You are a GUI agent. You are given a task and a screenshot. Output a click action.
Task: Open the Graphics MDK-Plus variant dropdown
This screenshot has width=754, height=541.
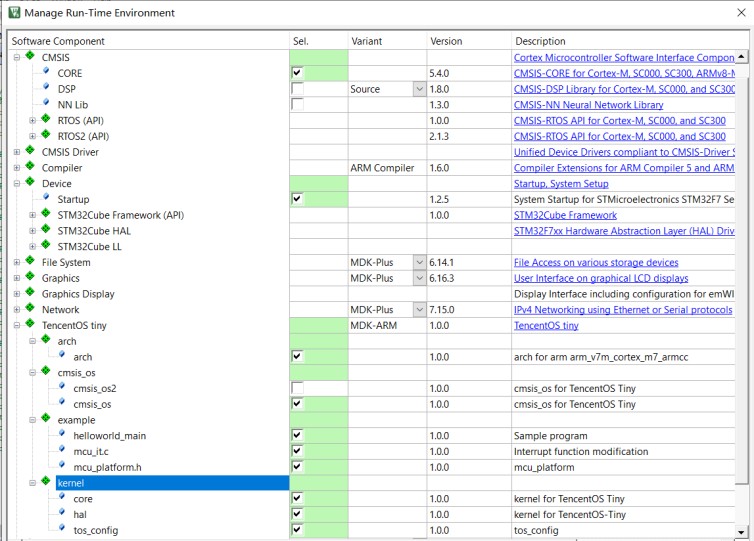pyautogui.click(x=419, y=278)
